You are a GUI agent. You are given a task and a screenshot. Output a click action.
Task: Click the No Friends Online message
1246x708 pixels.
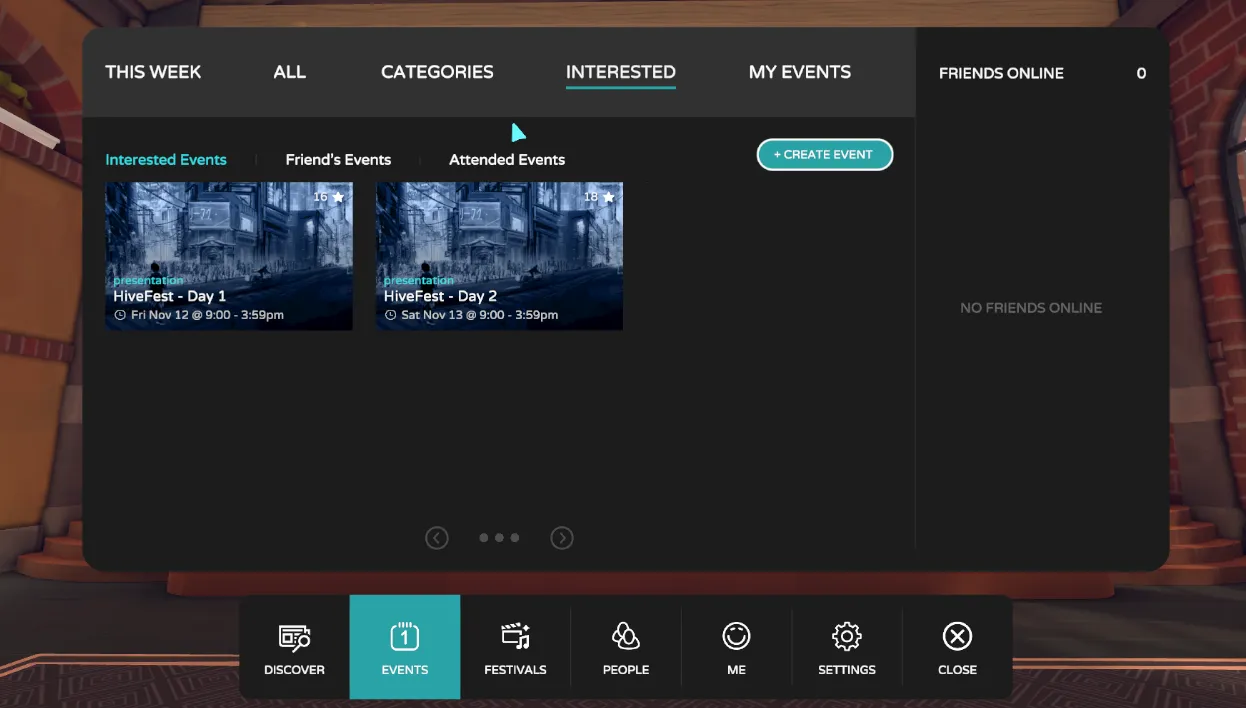[1031, 308]
